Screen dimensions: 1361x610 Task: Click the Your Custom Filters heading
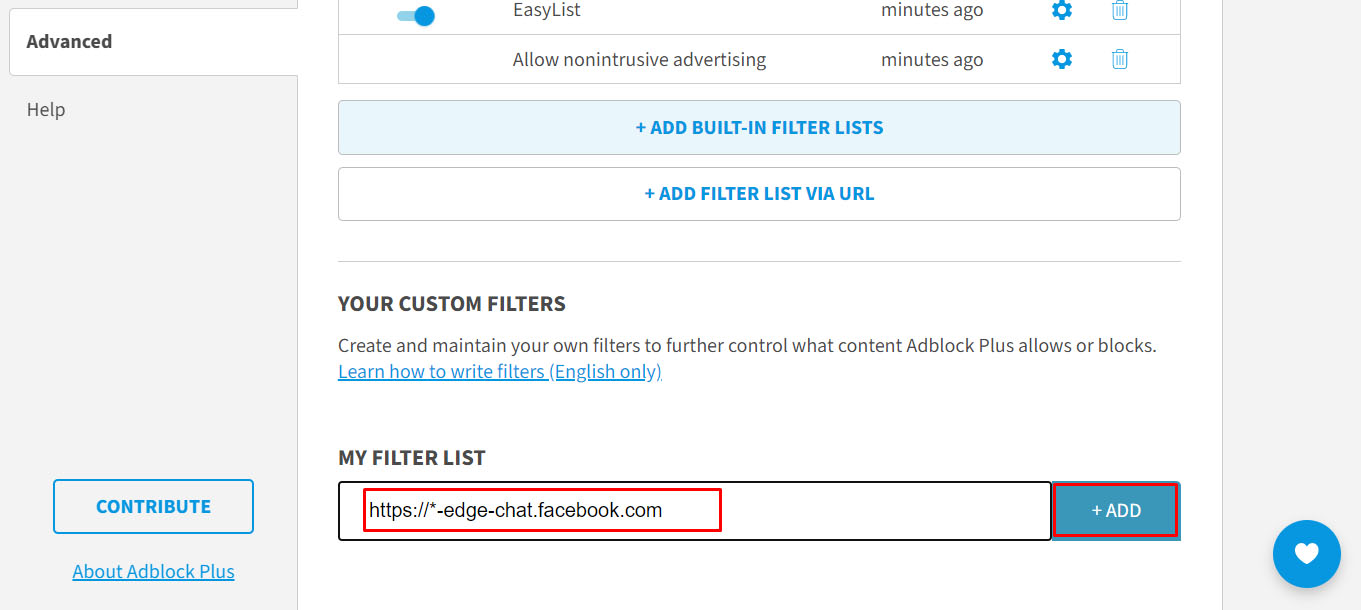point(452,304)
